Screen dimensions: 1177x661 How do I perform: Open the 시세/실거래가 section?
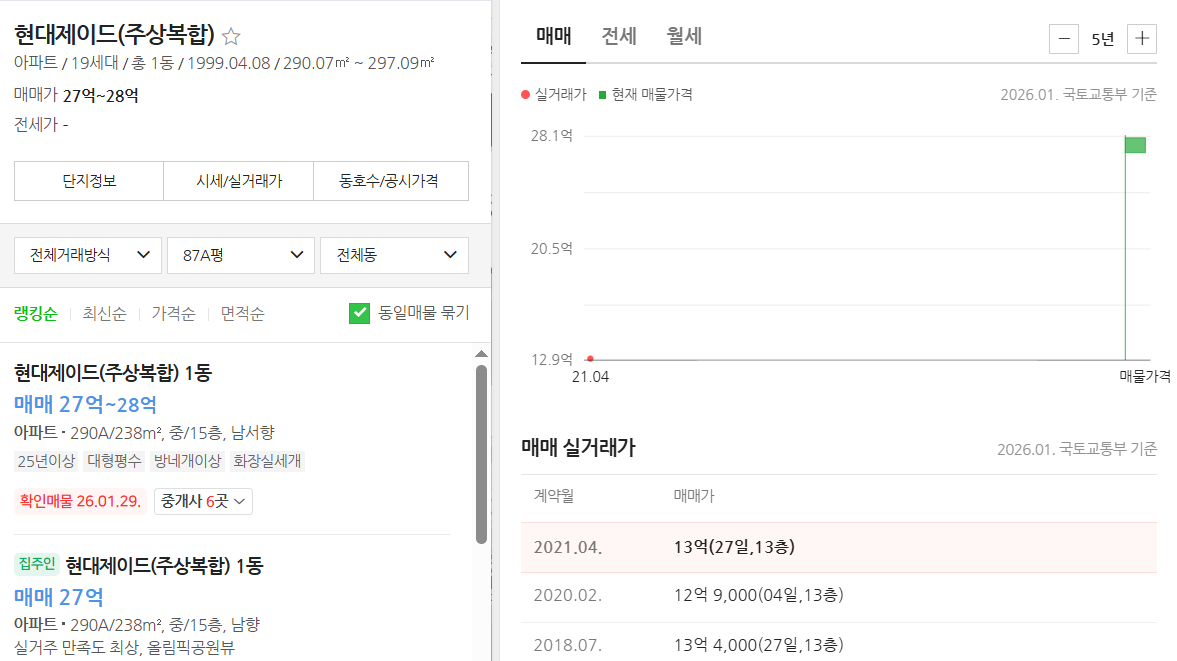(x=239, y=181)
